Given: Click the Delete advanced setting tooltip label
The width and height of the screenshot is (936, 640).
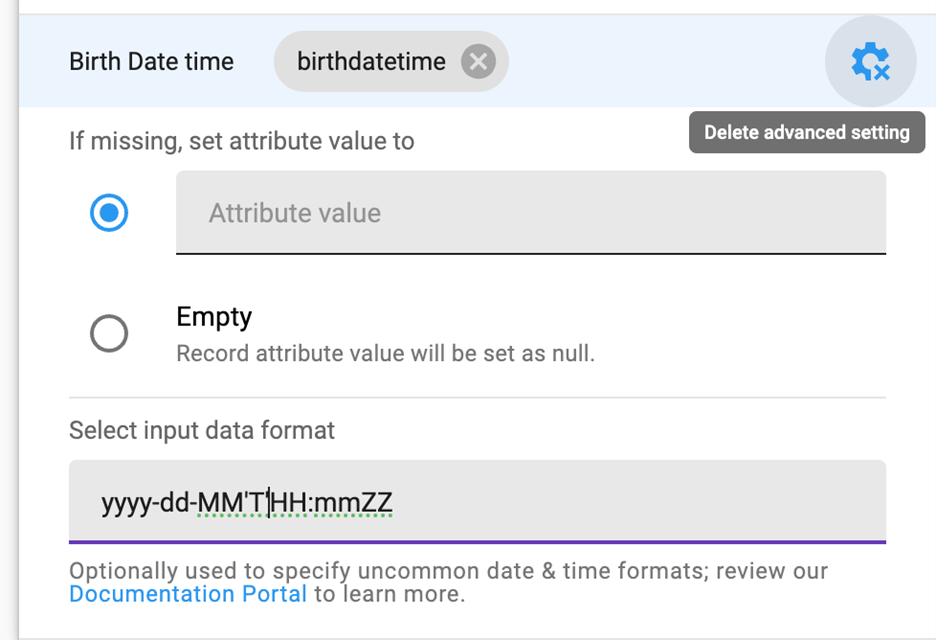Looking at the screenshot, I should coord(806,132).
